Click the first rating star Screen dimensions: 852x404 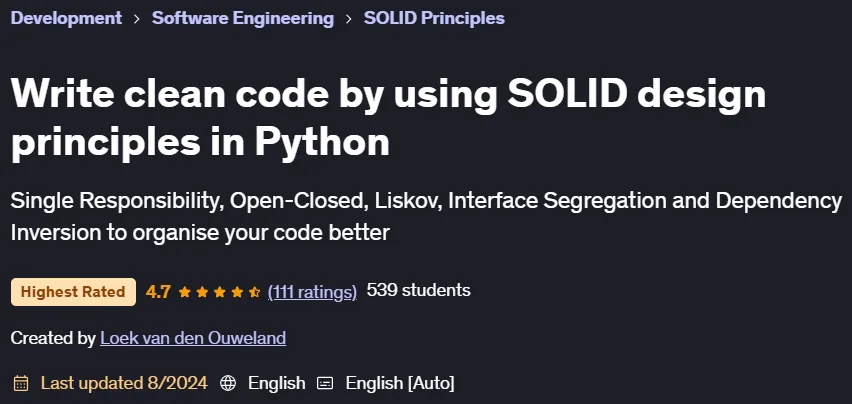185,292
